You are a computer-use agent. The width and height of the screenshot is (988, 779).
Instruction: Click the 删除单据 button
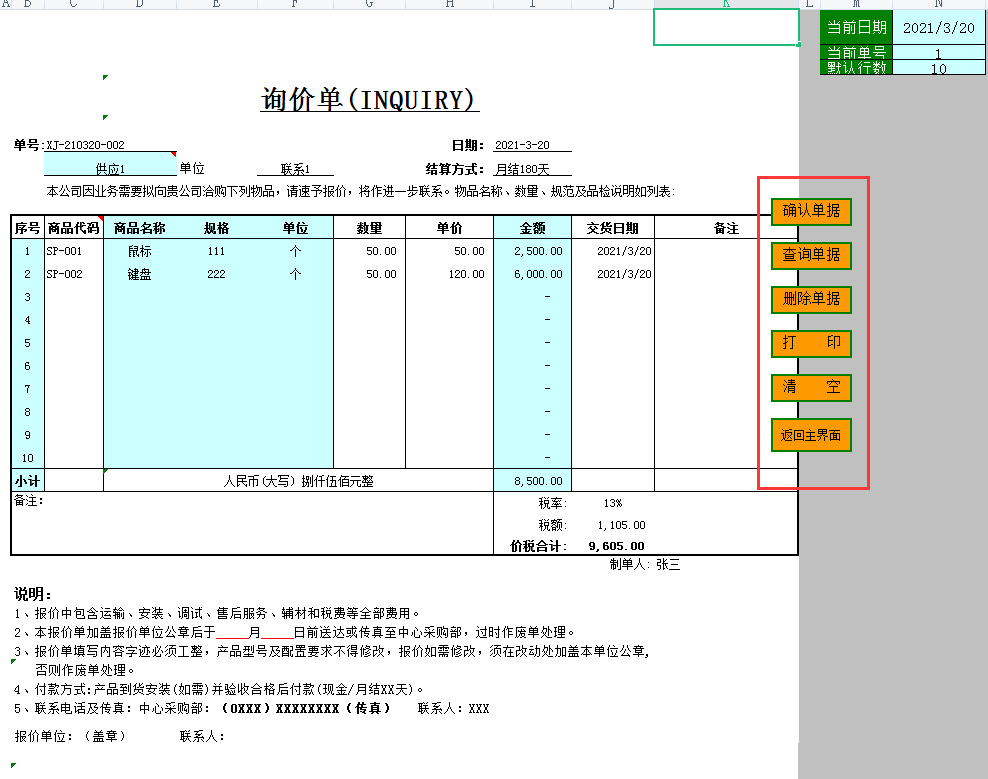[811, 299]
